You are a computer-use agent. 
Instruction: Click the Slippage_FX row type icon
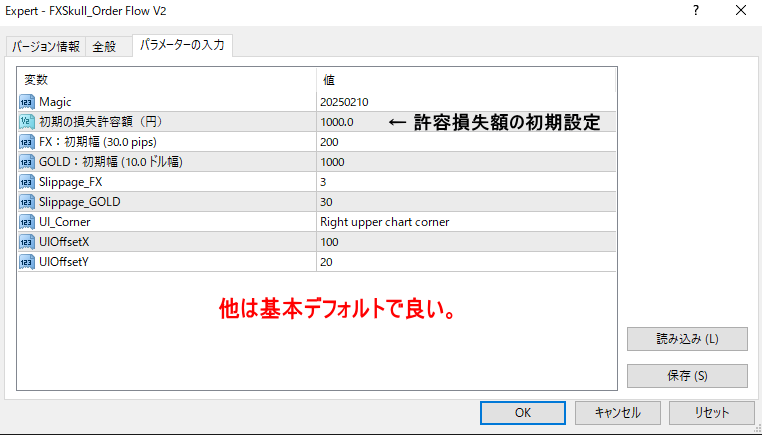[x=27, y=181]
